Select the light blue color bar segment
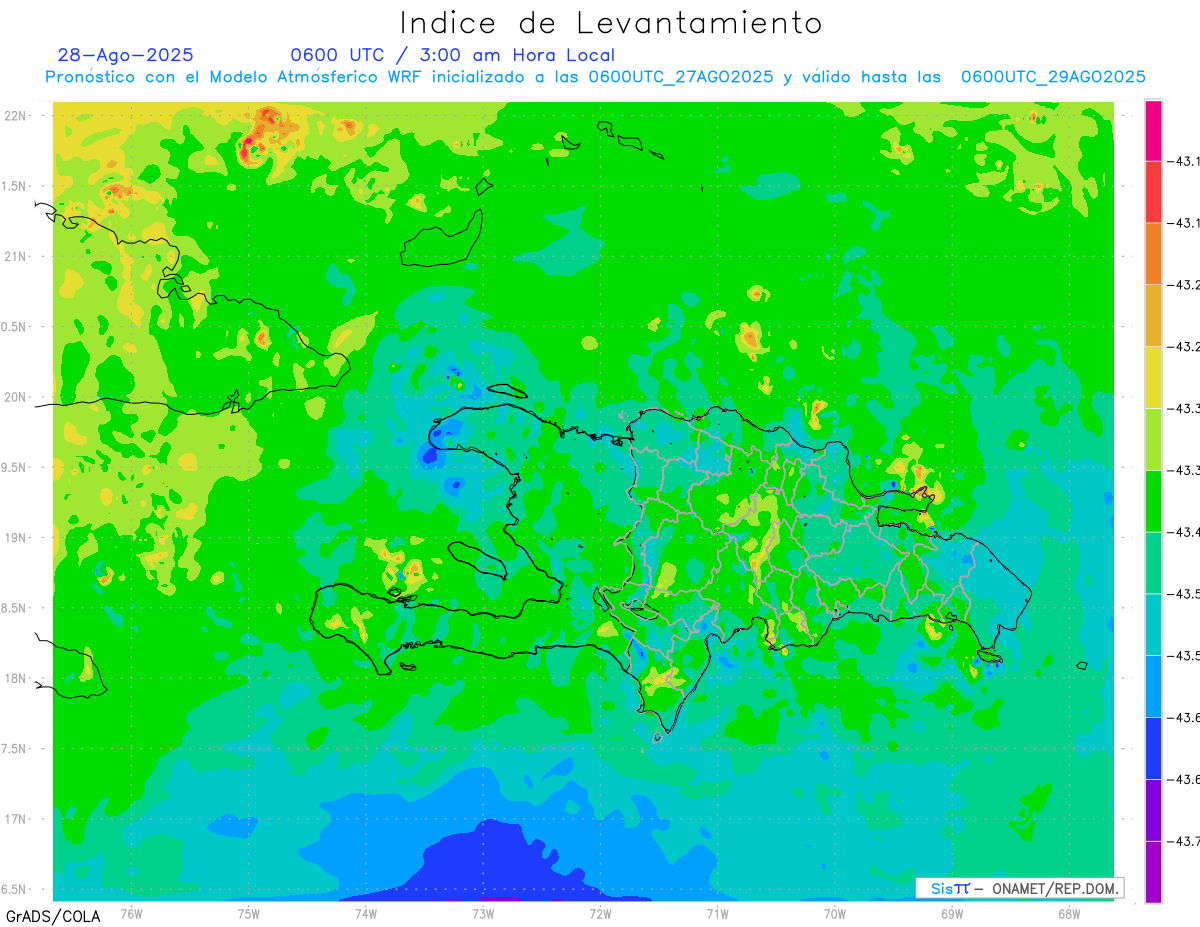The height and width of the screenshot is (927, 1200). coord(1153,687)
